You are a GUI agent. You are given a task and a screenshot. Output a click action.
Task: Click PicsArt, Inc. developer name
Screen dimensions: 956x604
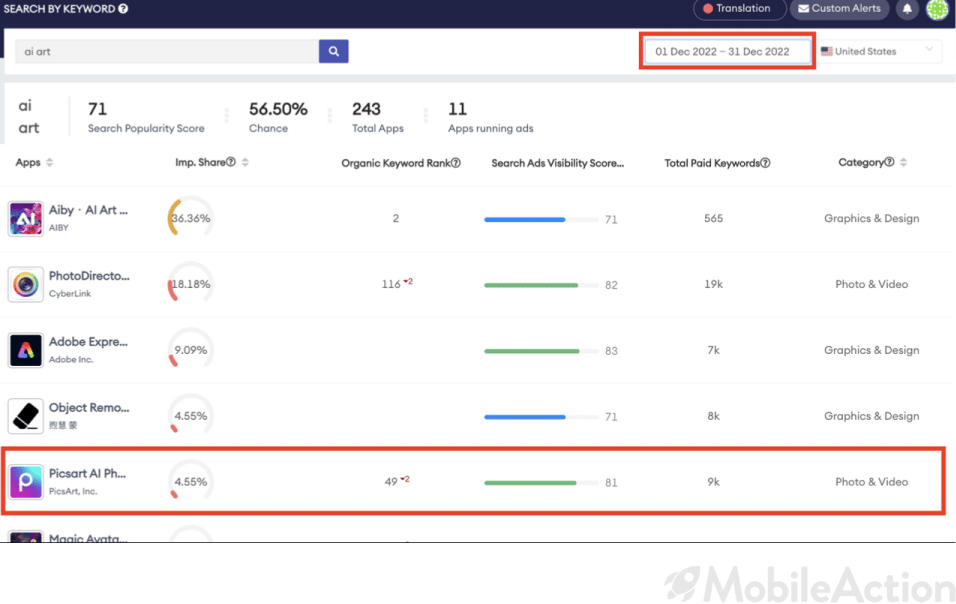click(x=73, y=491)
